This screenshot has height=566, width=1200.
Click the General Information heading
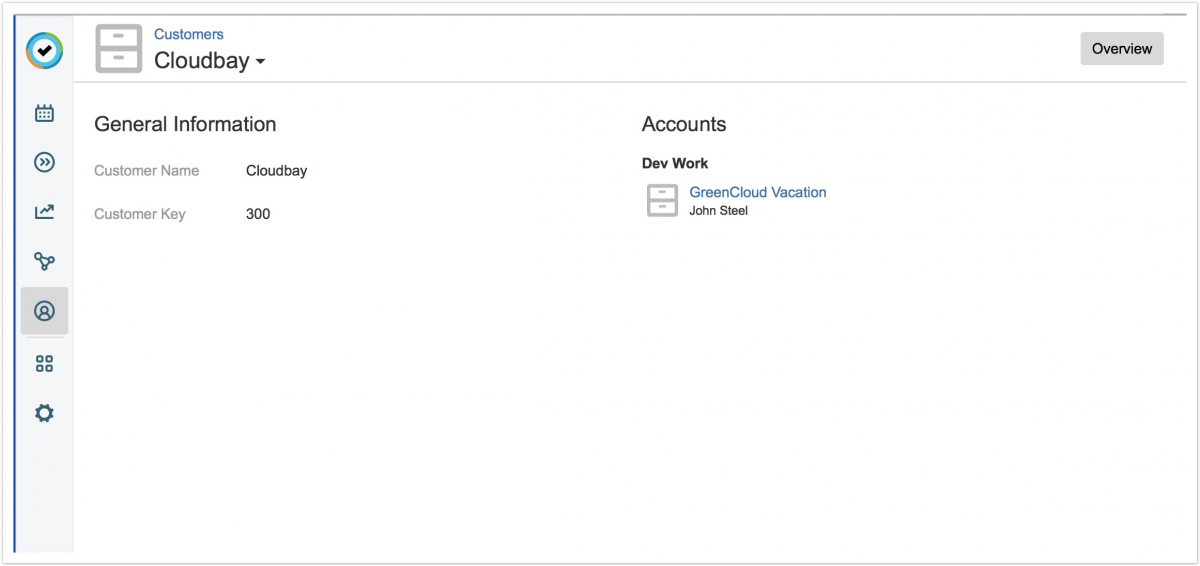[185, 124]
